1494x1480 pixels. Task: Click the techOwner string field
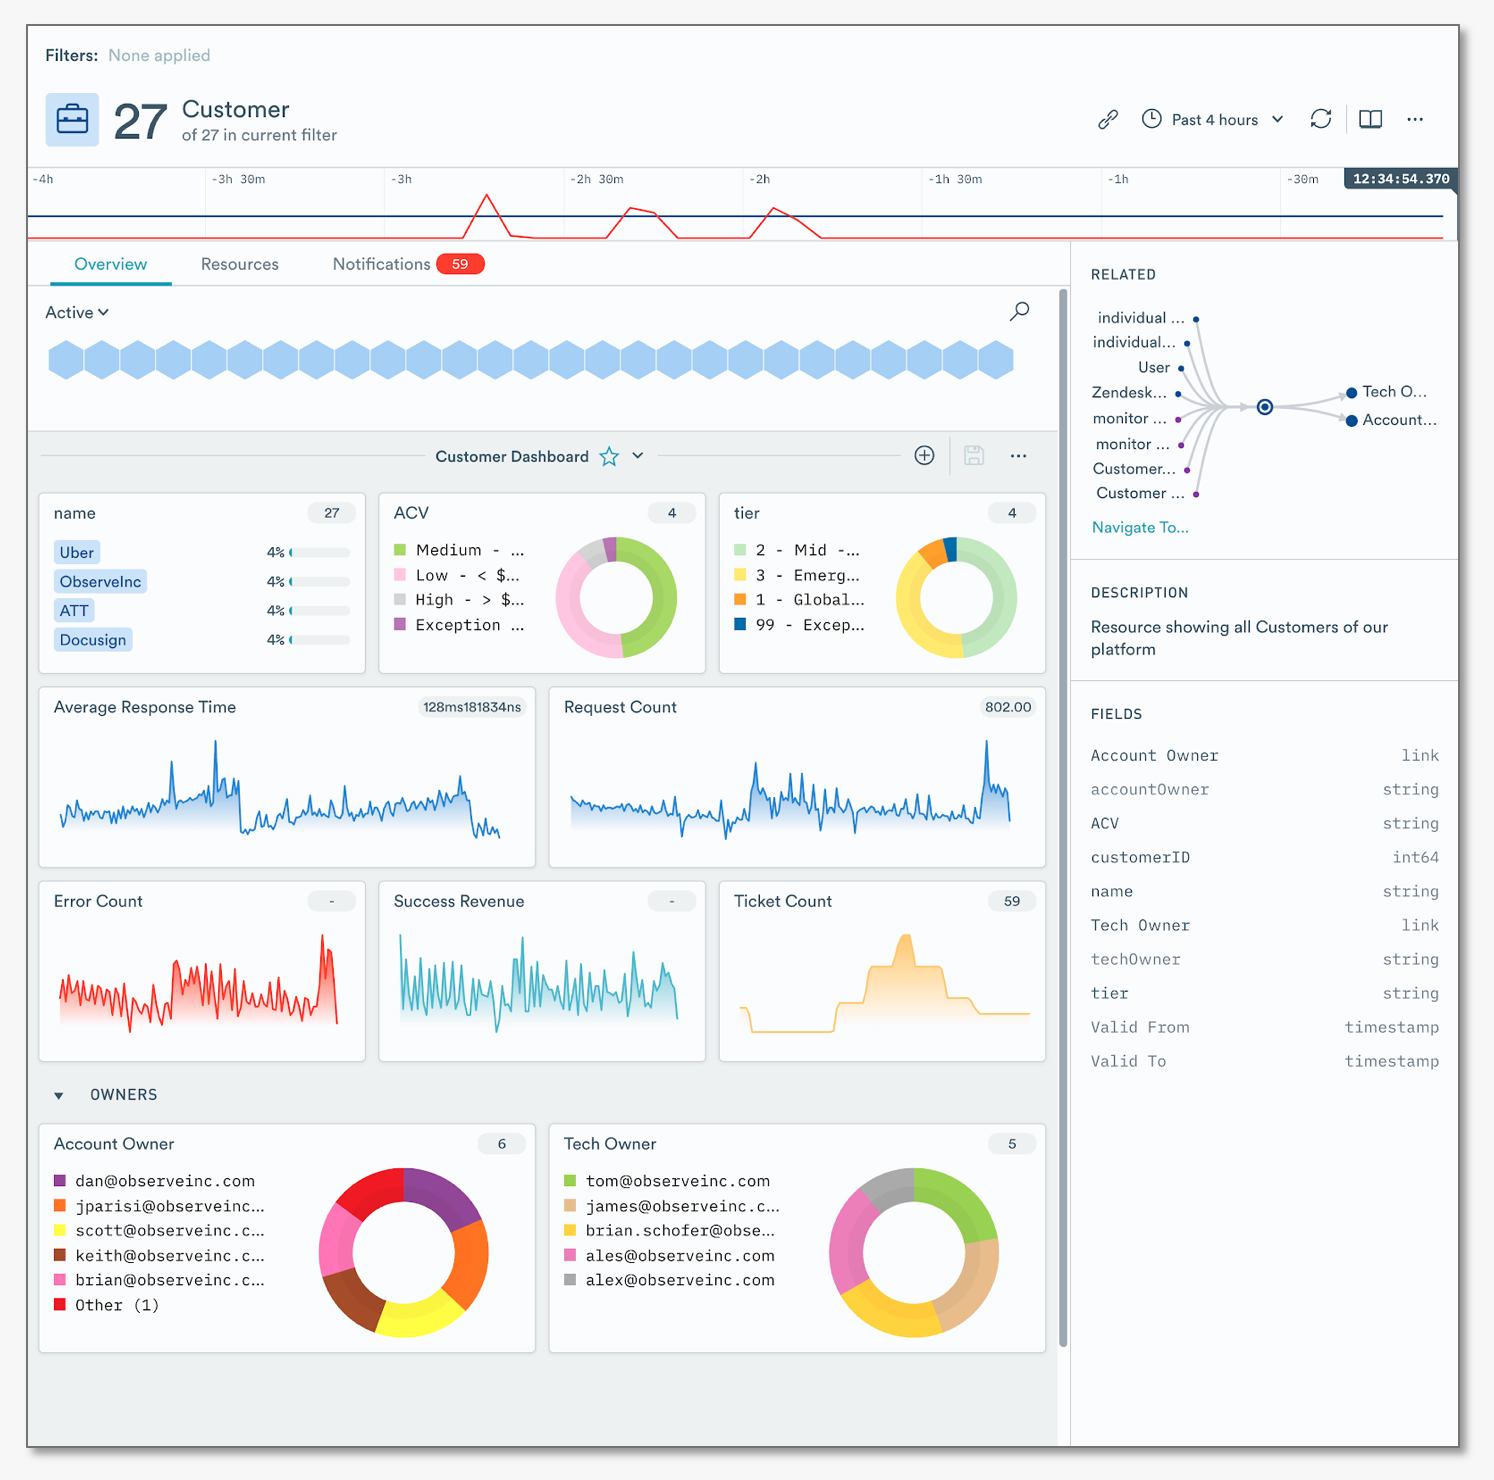1265,960
